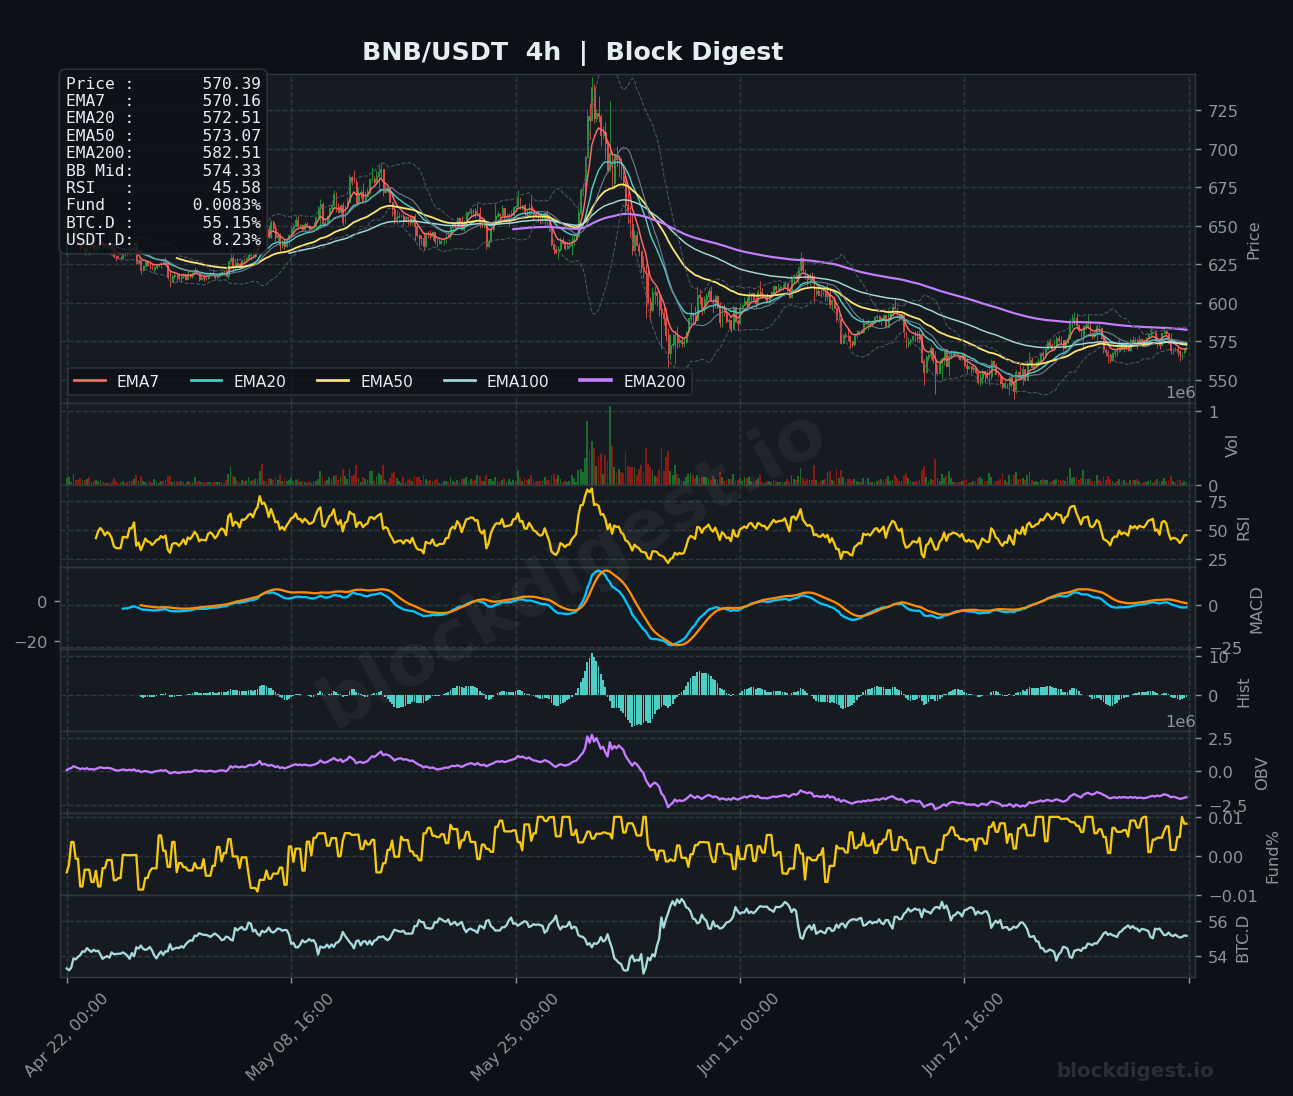Click the 54 tick on BTC.D axis
Screen dimensions: 1293x1096
point(1217,958)
